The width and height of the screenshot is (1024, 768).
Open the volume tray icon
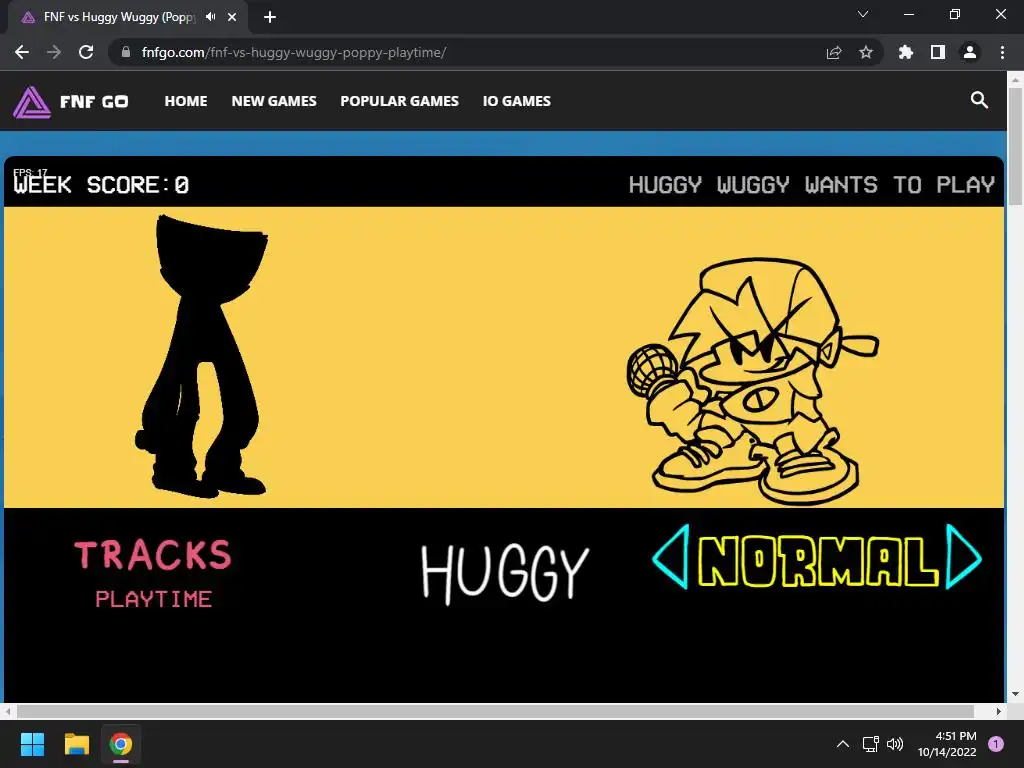[x=895, y=744]
